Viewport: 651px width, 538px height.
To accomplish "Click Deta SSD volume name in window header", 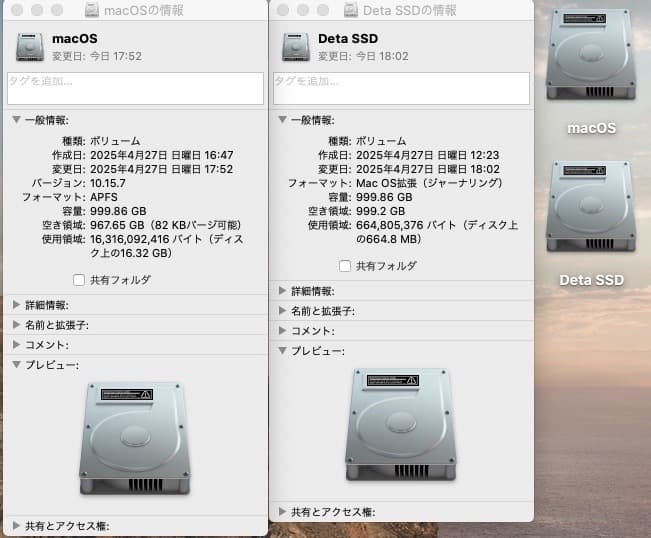I will (x=348, y=39).
